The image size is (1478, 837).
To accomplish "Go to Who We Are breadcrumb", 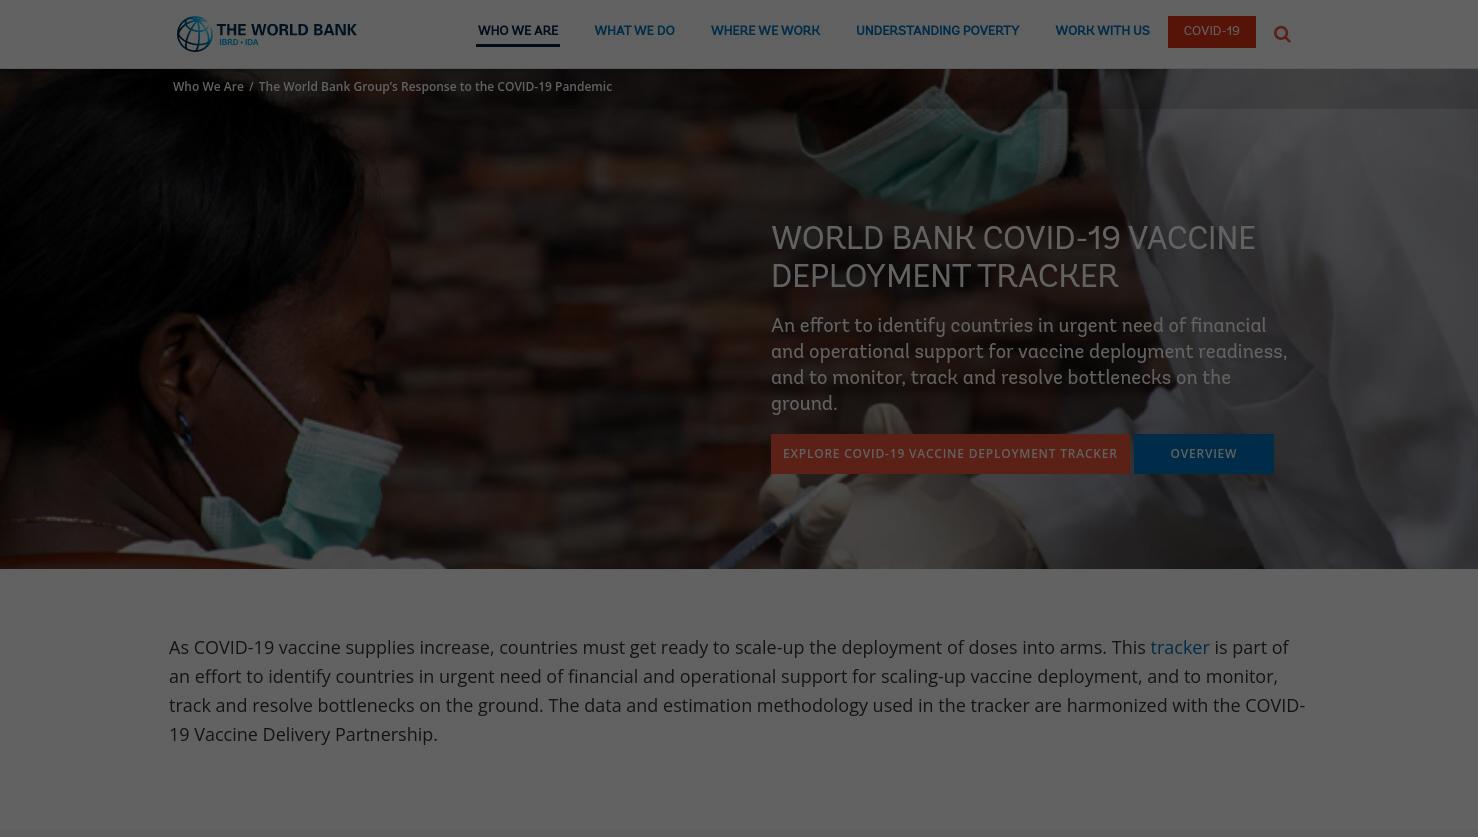I will point(208,87).
